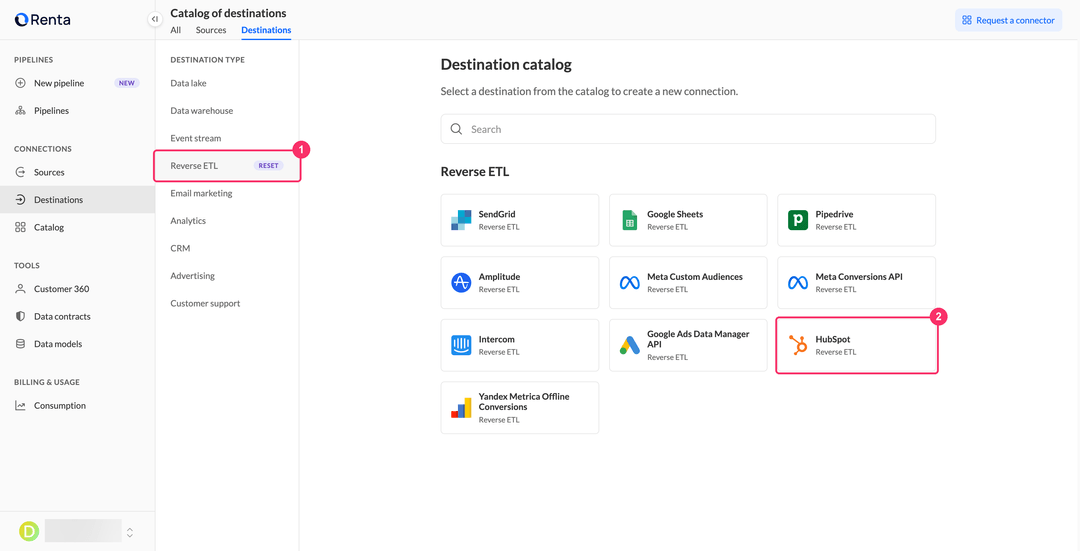Click the Destinations icon in sidebar
The image size is (1080, 551).
point(20,200)
